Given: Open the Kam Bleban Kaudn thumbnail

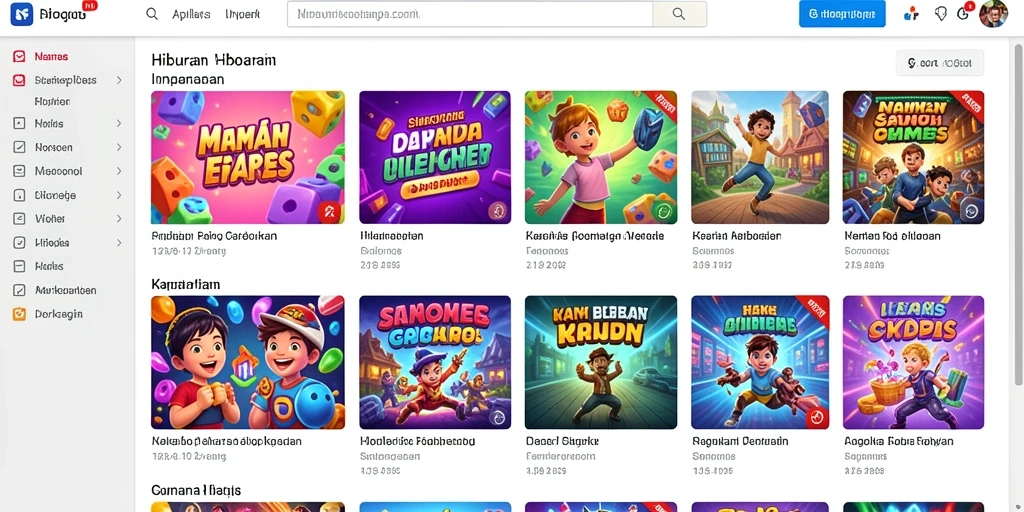Looking at the screenshot, I should pyautogui.click(x=601, y=362).
